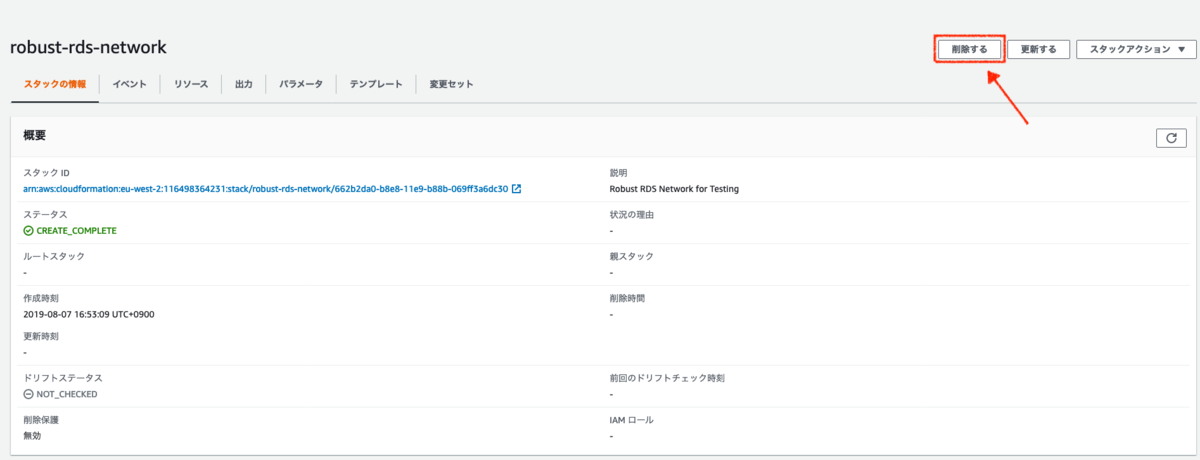Viewport: 1200px width, 460px height.
Task: Click the description Robust RDS Network for Testing
Action: [x=674, y=188]
